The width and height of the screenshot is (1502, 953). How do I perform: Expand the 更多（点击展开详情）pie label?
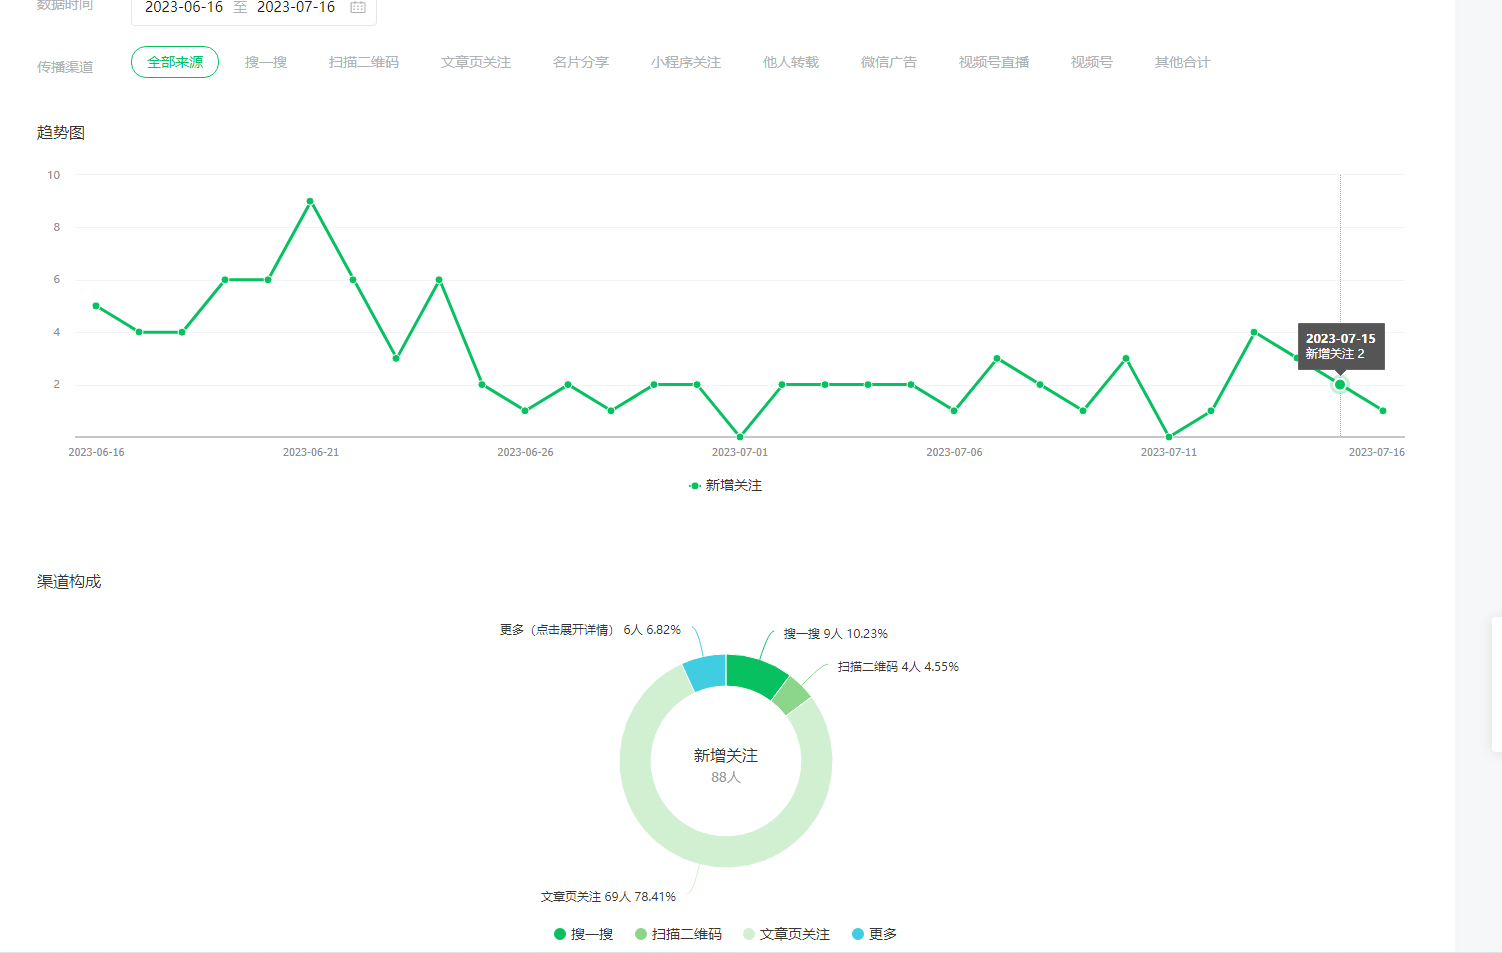pyautogui.click(x=590, y=630)
